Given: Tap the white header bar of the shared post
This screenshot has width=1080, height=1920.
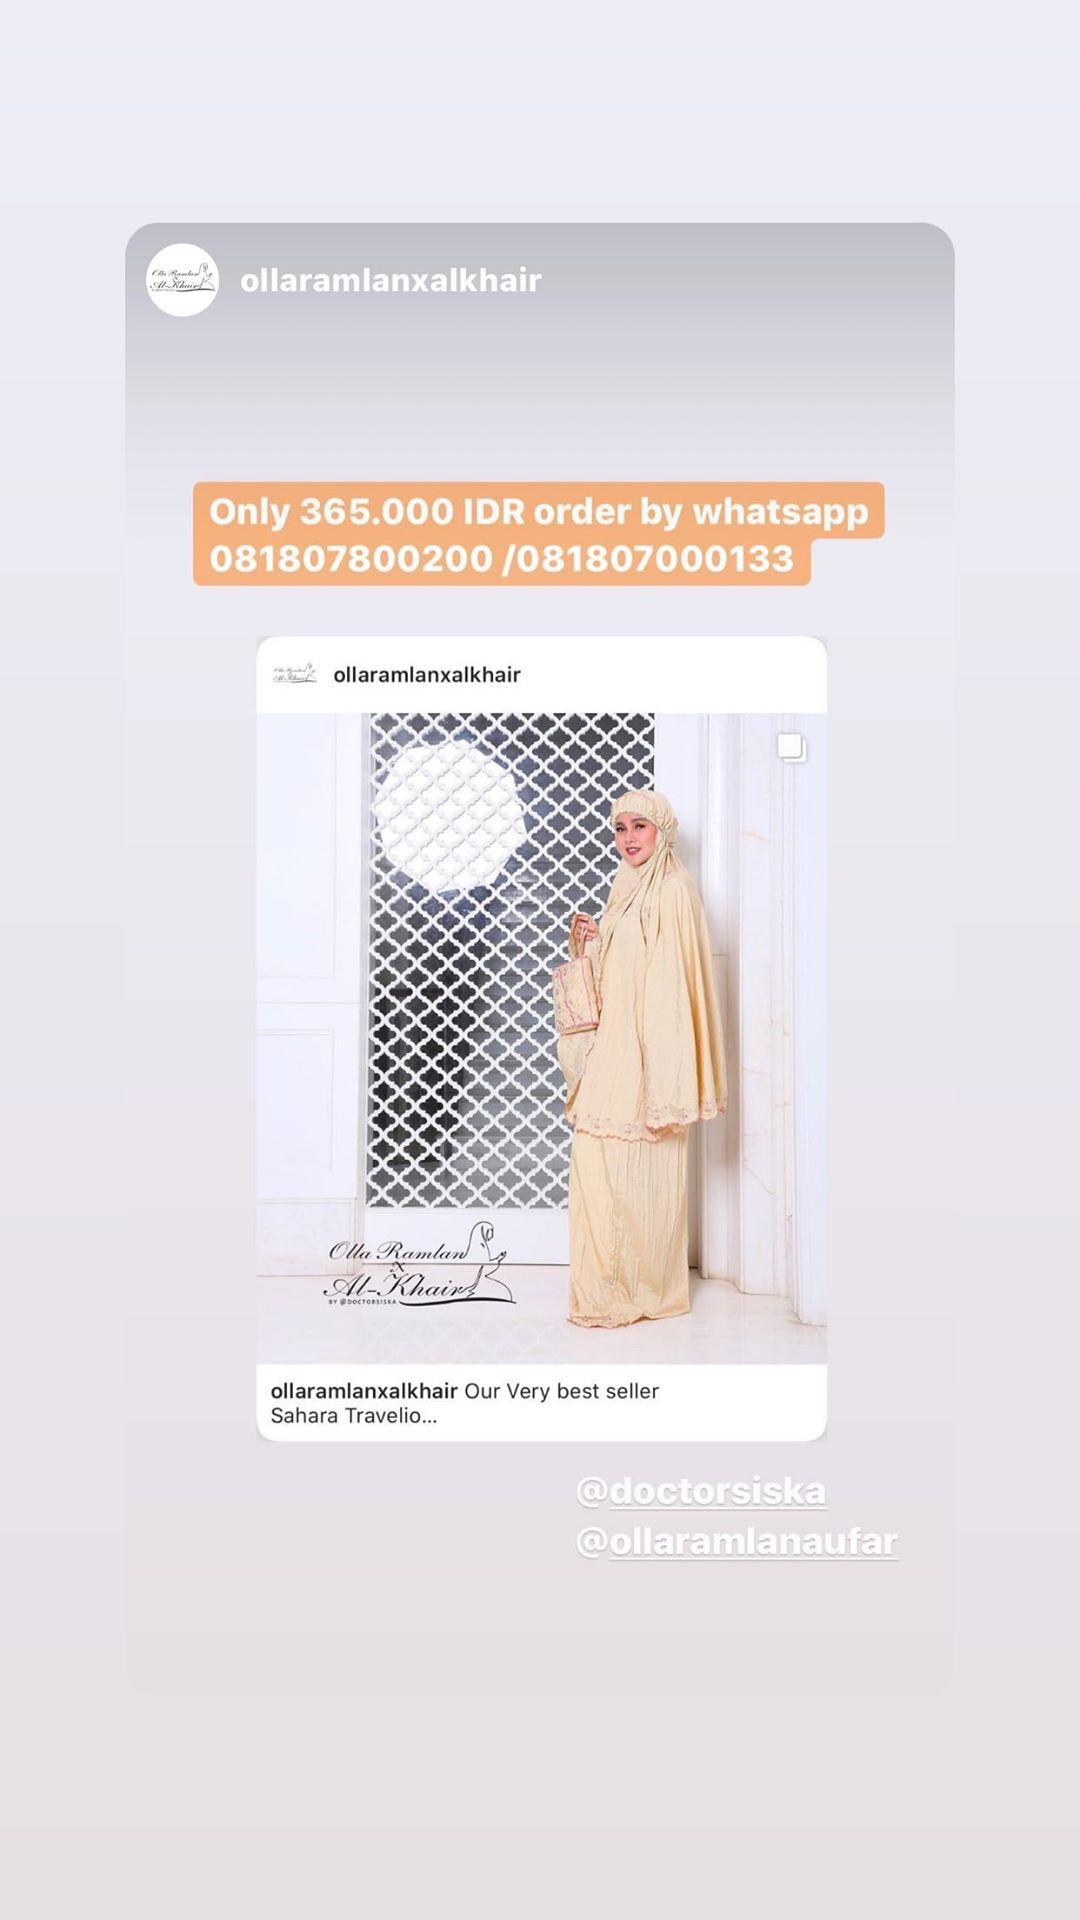Looking at the screenshot, I should [x=541, y=675].
